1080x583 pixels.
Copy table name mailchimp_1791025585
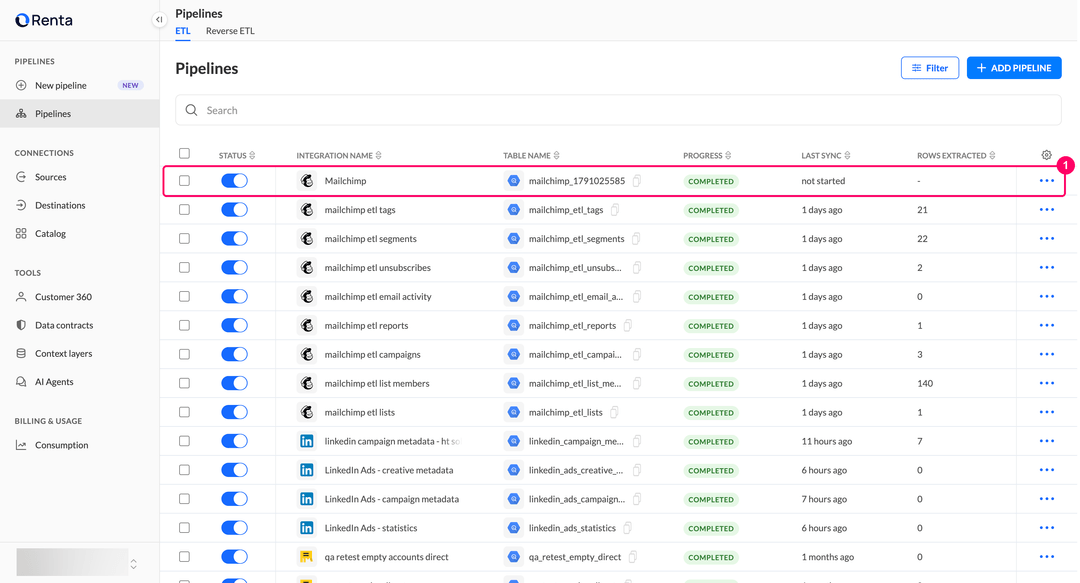point(636,181)
